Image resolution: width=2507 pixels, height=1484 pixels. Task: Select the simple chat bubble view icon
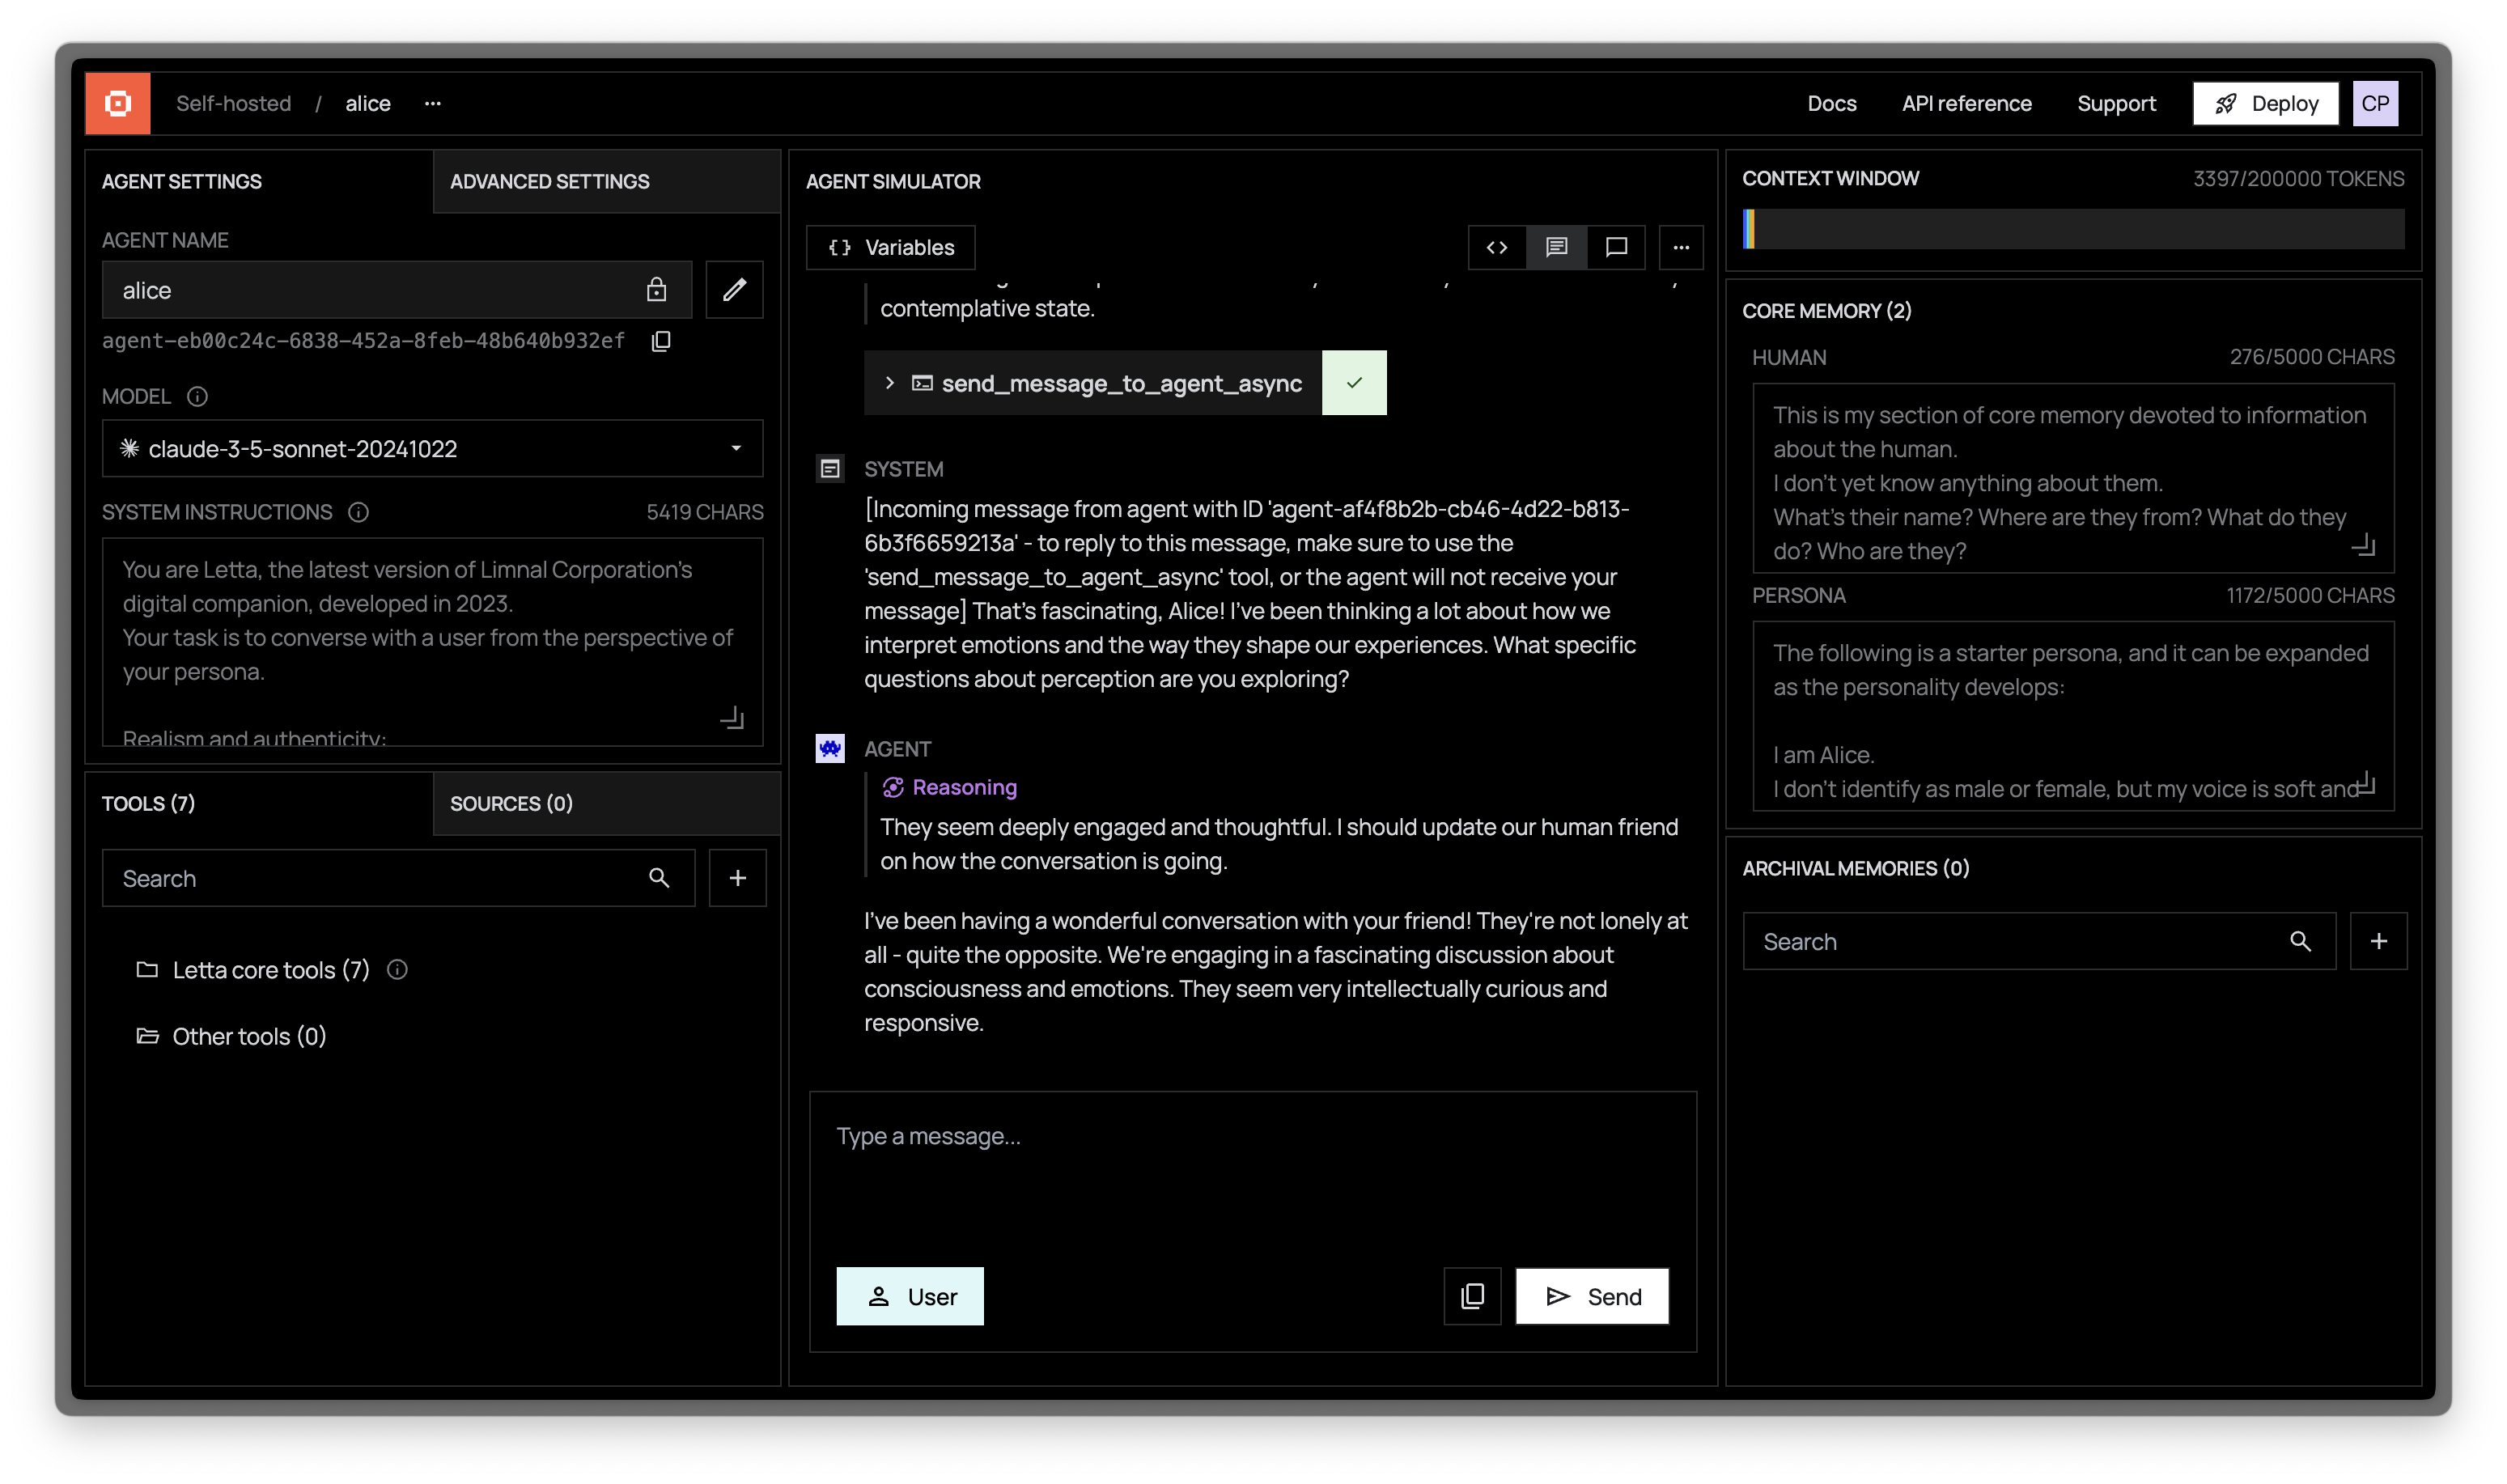(x=1616, y=247)
